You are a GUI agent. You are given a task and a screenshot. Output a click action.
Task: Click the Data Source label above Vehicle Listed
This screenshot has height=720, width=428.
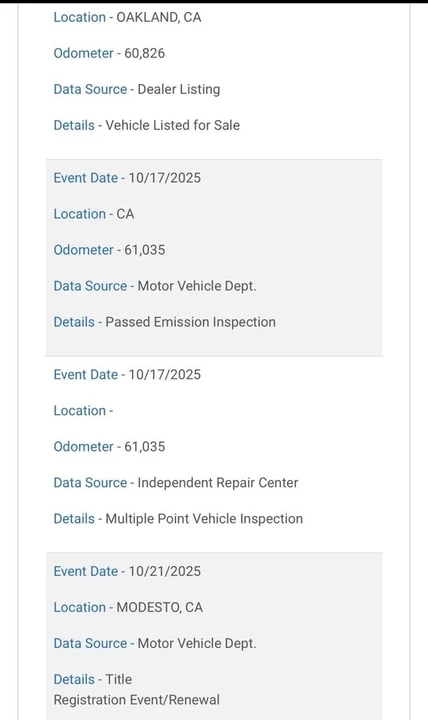tap(90, 89)
